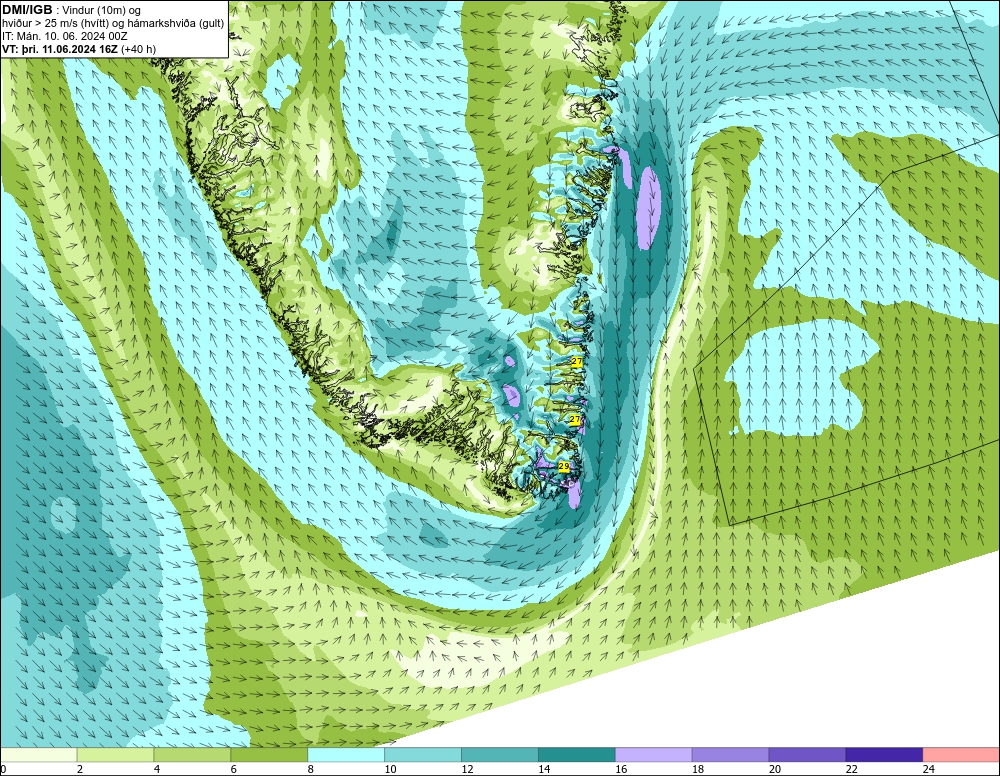This screenshot has height=776, width=1000.
Task: Click the DMI/IGB title text
Action: 27,10
